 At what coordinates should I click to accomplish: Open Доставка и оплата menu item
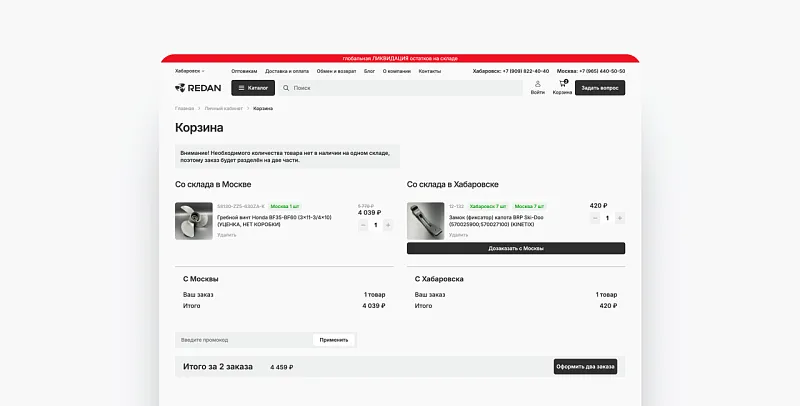click(287, 71)
